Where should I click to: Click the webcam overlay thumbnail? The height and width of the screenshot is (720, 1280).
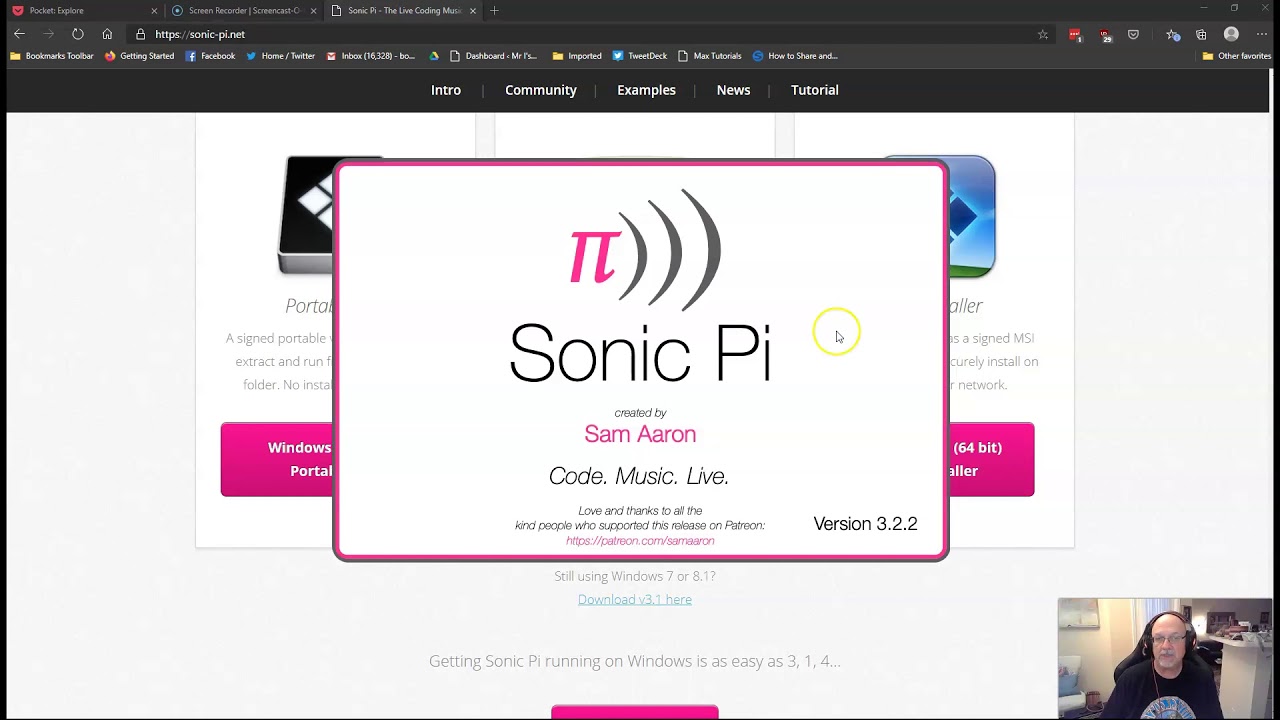click(1165, 658)
